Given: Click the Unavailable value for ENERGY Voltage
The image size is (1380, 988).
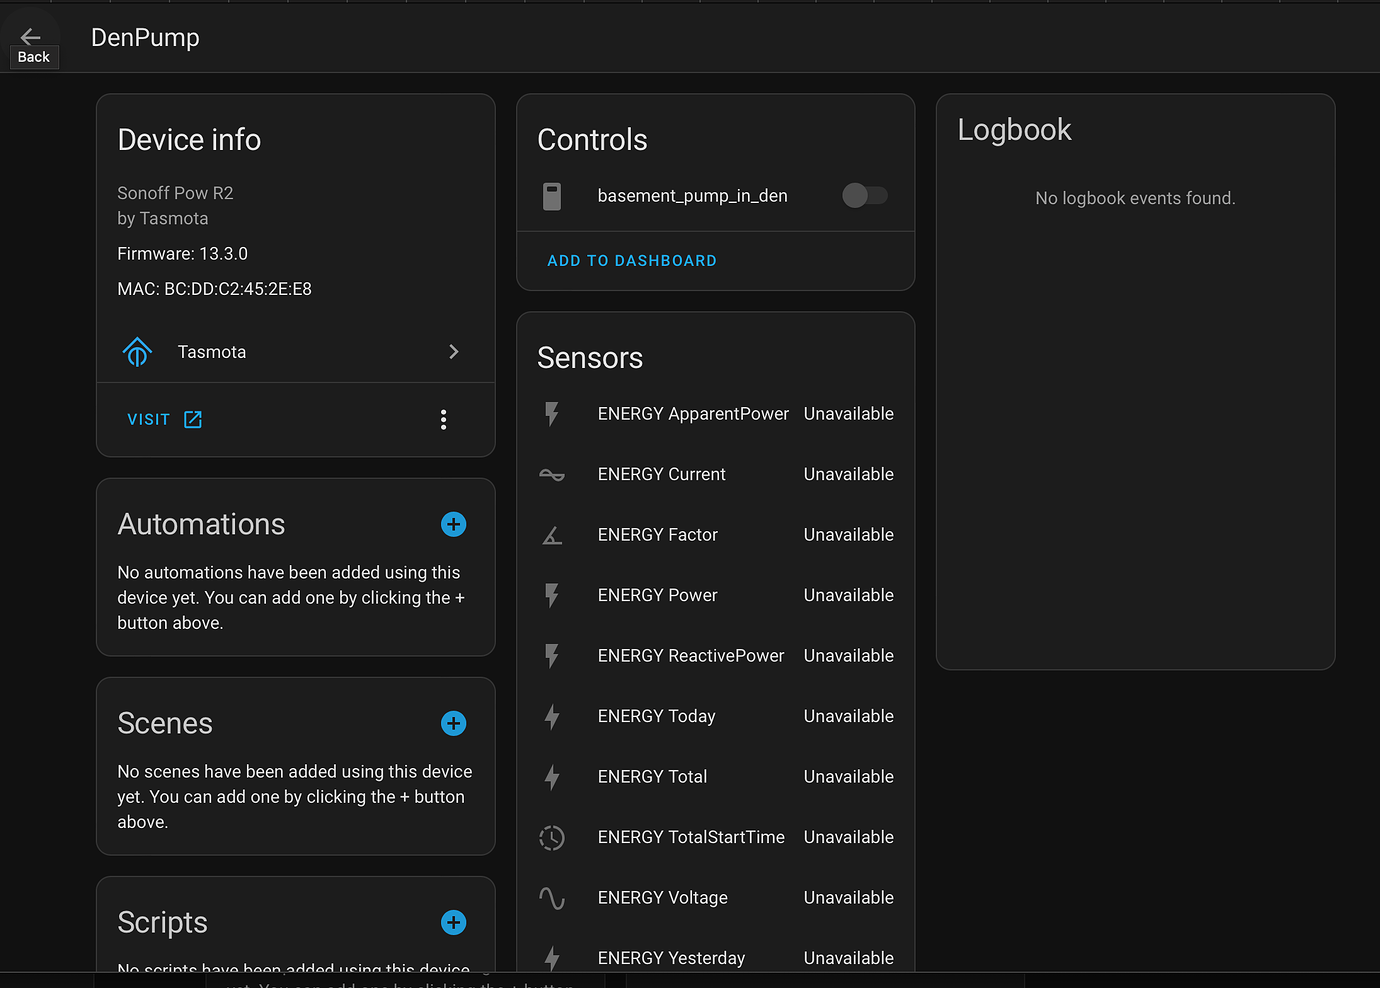Looking at the screenshot, I should tap(849, 898).
